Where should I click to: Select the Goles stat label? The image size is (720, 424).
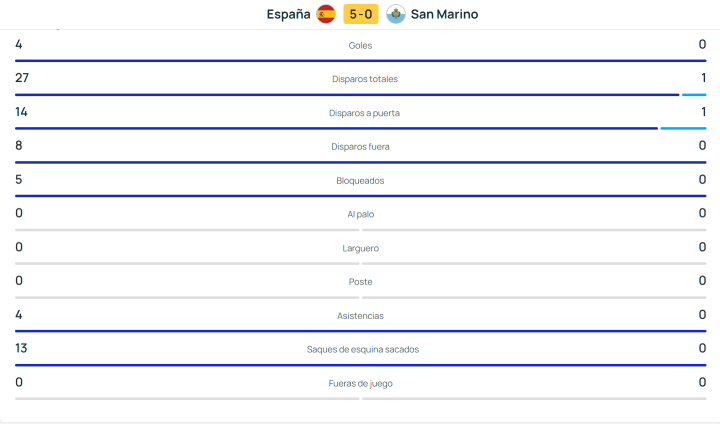pyautogui.click(x=360, y=45)
